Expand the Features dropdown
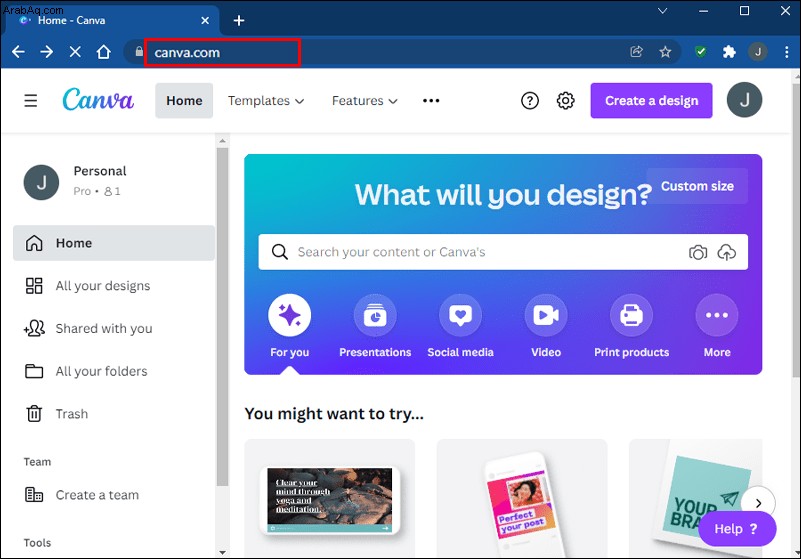Viewport: 801px width, 559px height. tap(365, 101)
